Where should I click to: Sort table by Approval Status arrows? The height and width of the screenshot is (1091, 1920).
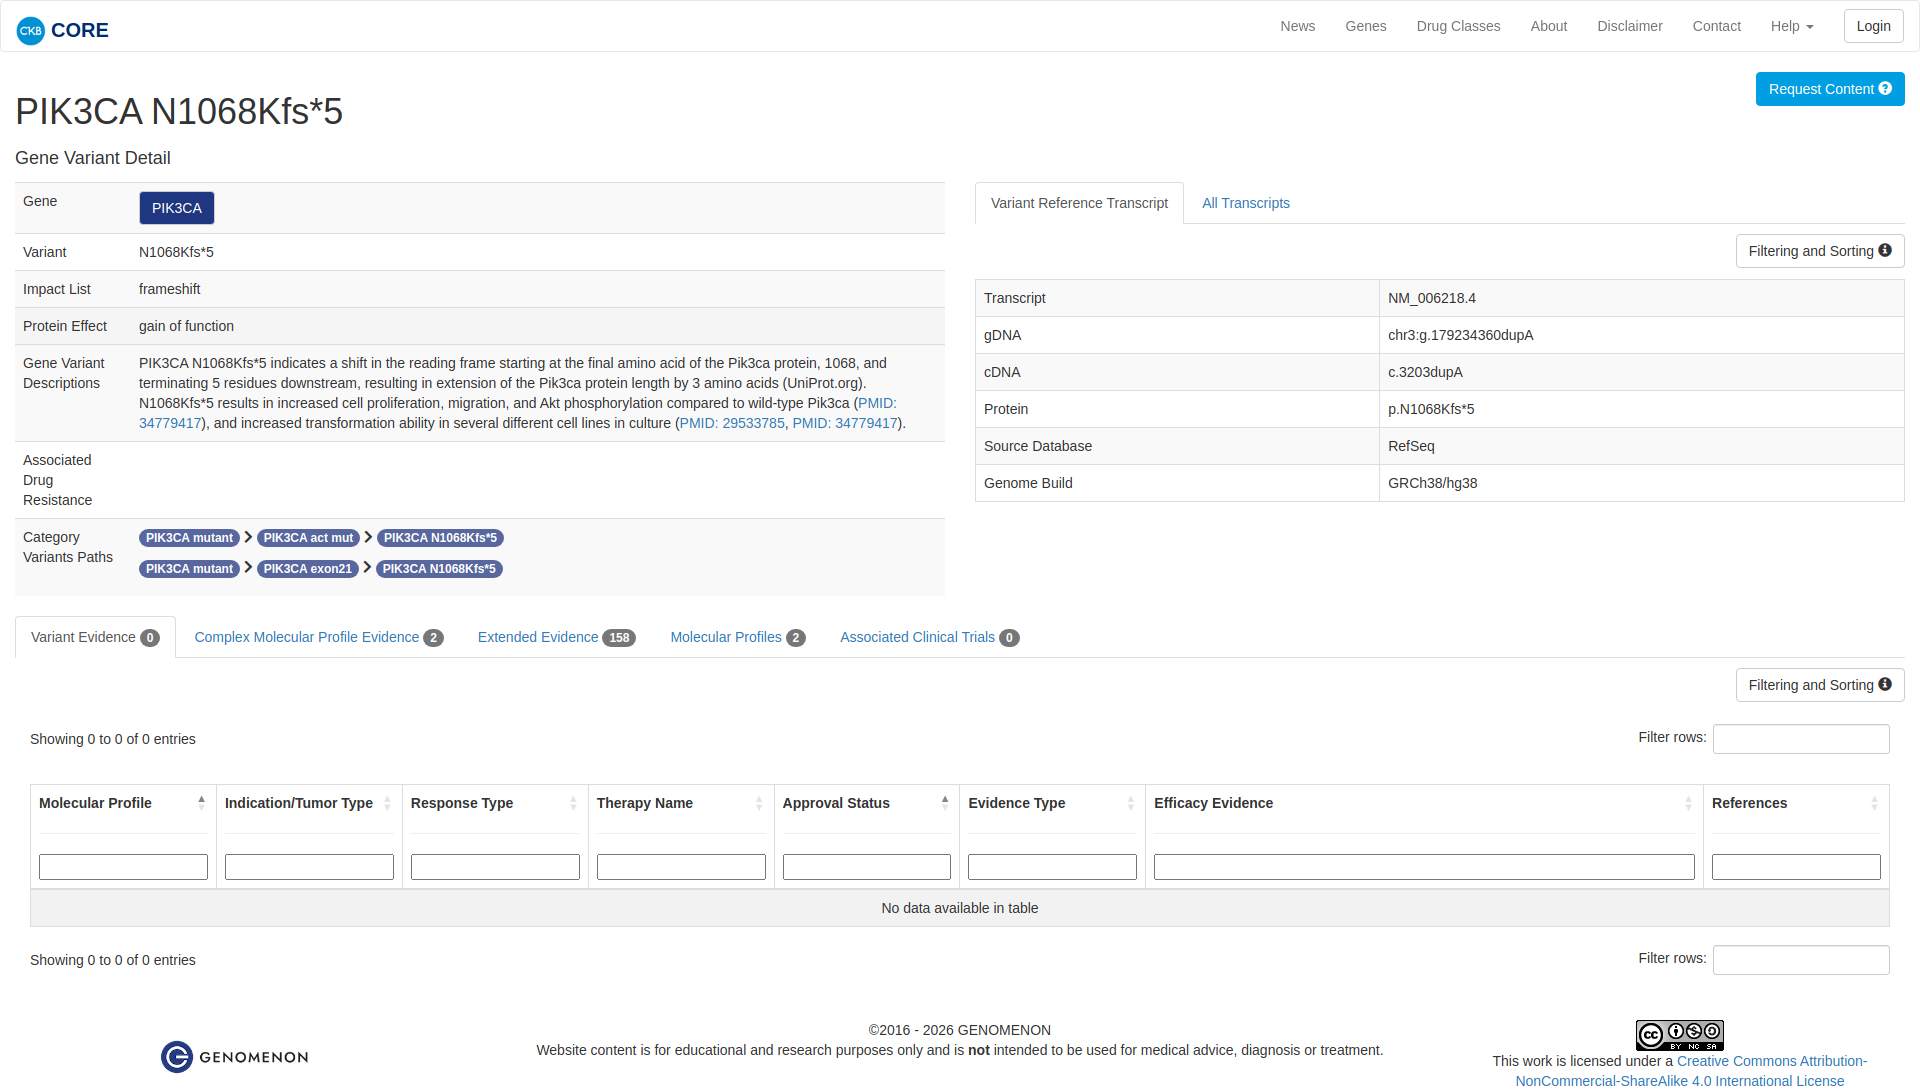pyautogui.click(x=944, y=802)
